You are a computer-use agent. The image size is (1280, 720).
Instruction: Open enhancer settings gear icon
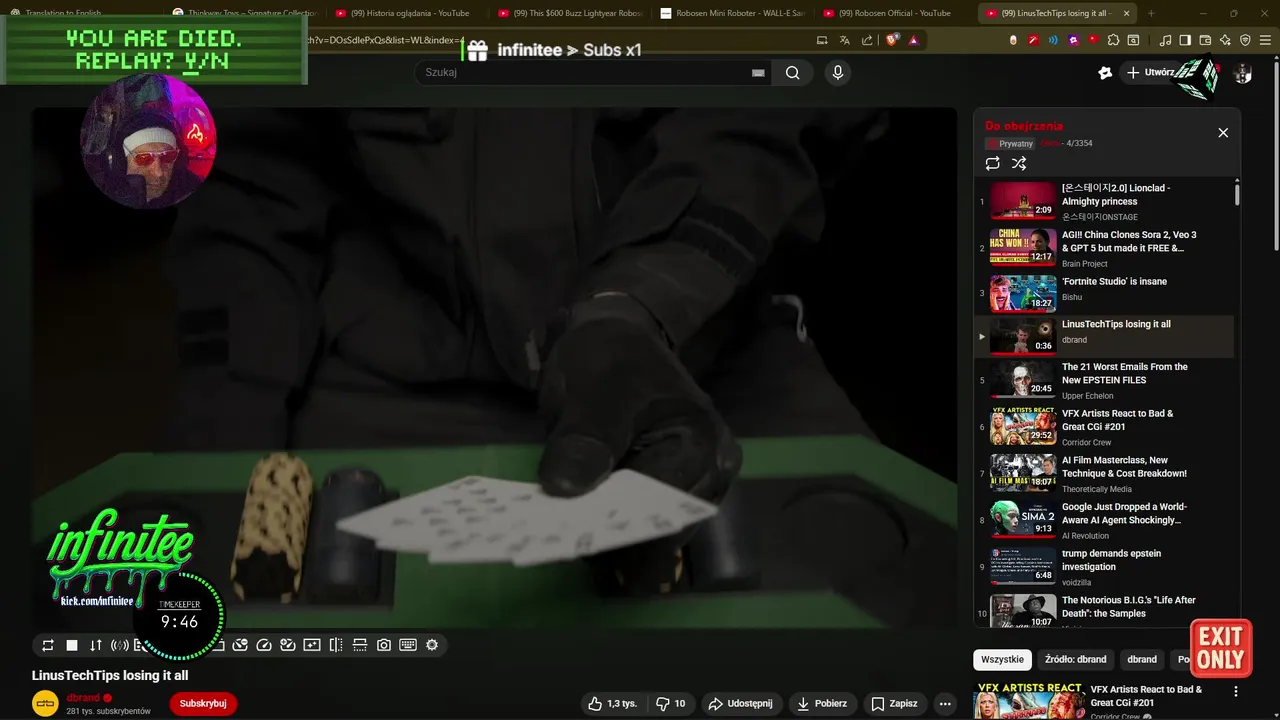pos(432,645)
